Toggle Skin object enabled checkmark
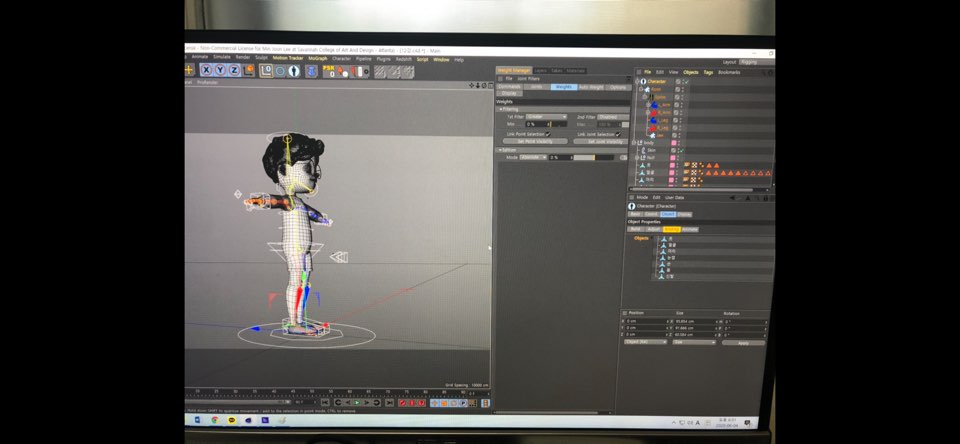Screen dimensions: 960x444 [681, 150]
